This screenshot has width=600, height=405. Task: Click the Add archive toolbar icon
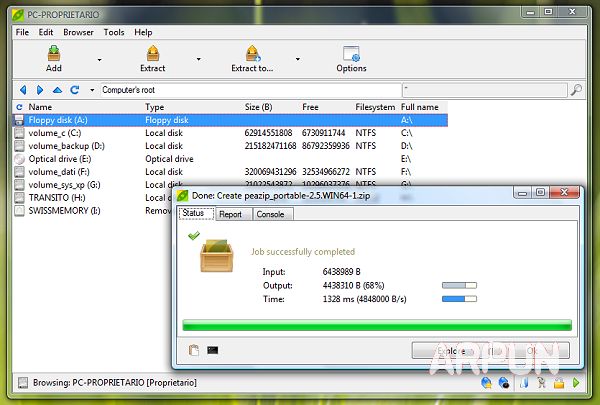pyautogui.click(x=53, y=54)
